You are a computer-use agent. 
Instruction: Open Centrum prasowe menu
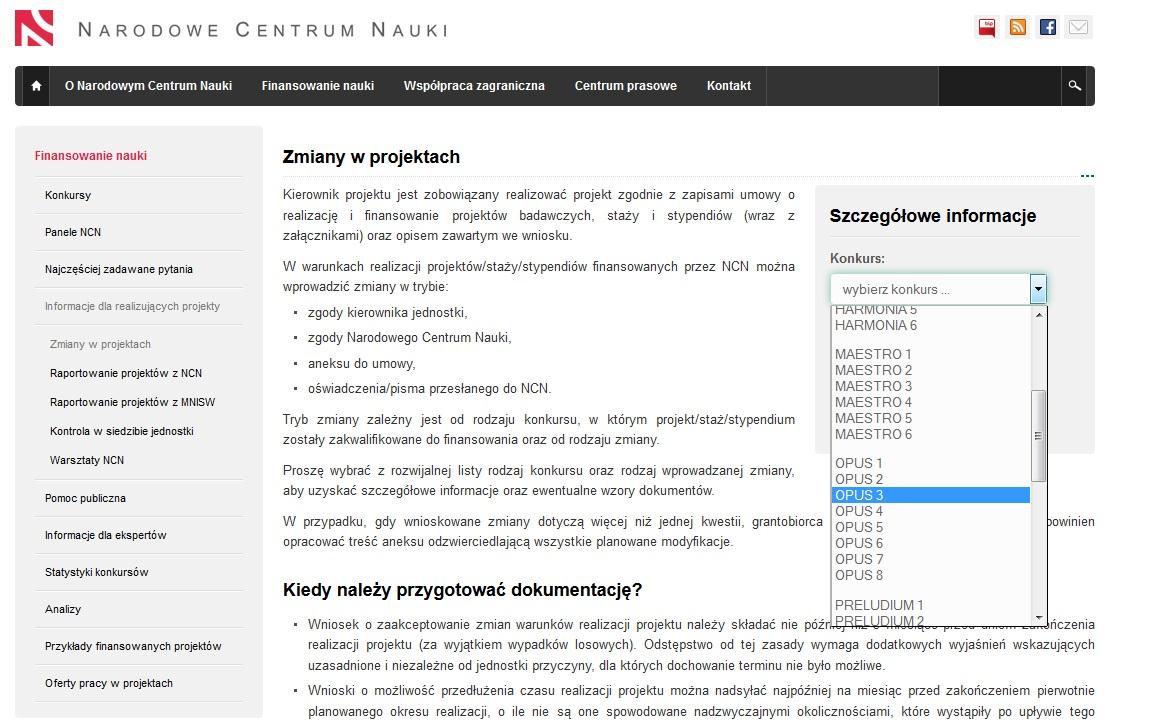pyautogui.click(x=625, y=86)
